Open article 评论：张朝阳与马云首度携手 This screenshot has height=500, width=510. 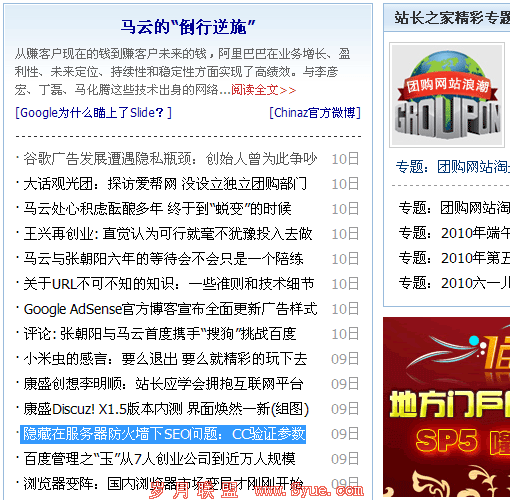tap(160, 334)
